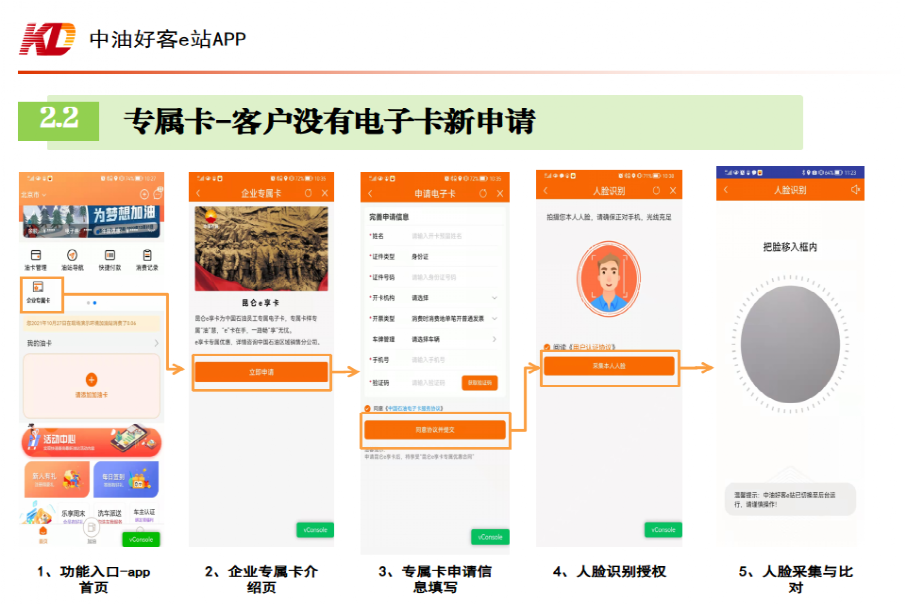The width and height of the screenshot is (906, 605).
Task: Tap the 油站导航 navigation icon
Action: pos(73,260)
